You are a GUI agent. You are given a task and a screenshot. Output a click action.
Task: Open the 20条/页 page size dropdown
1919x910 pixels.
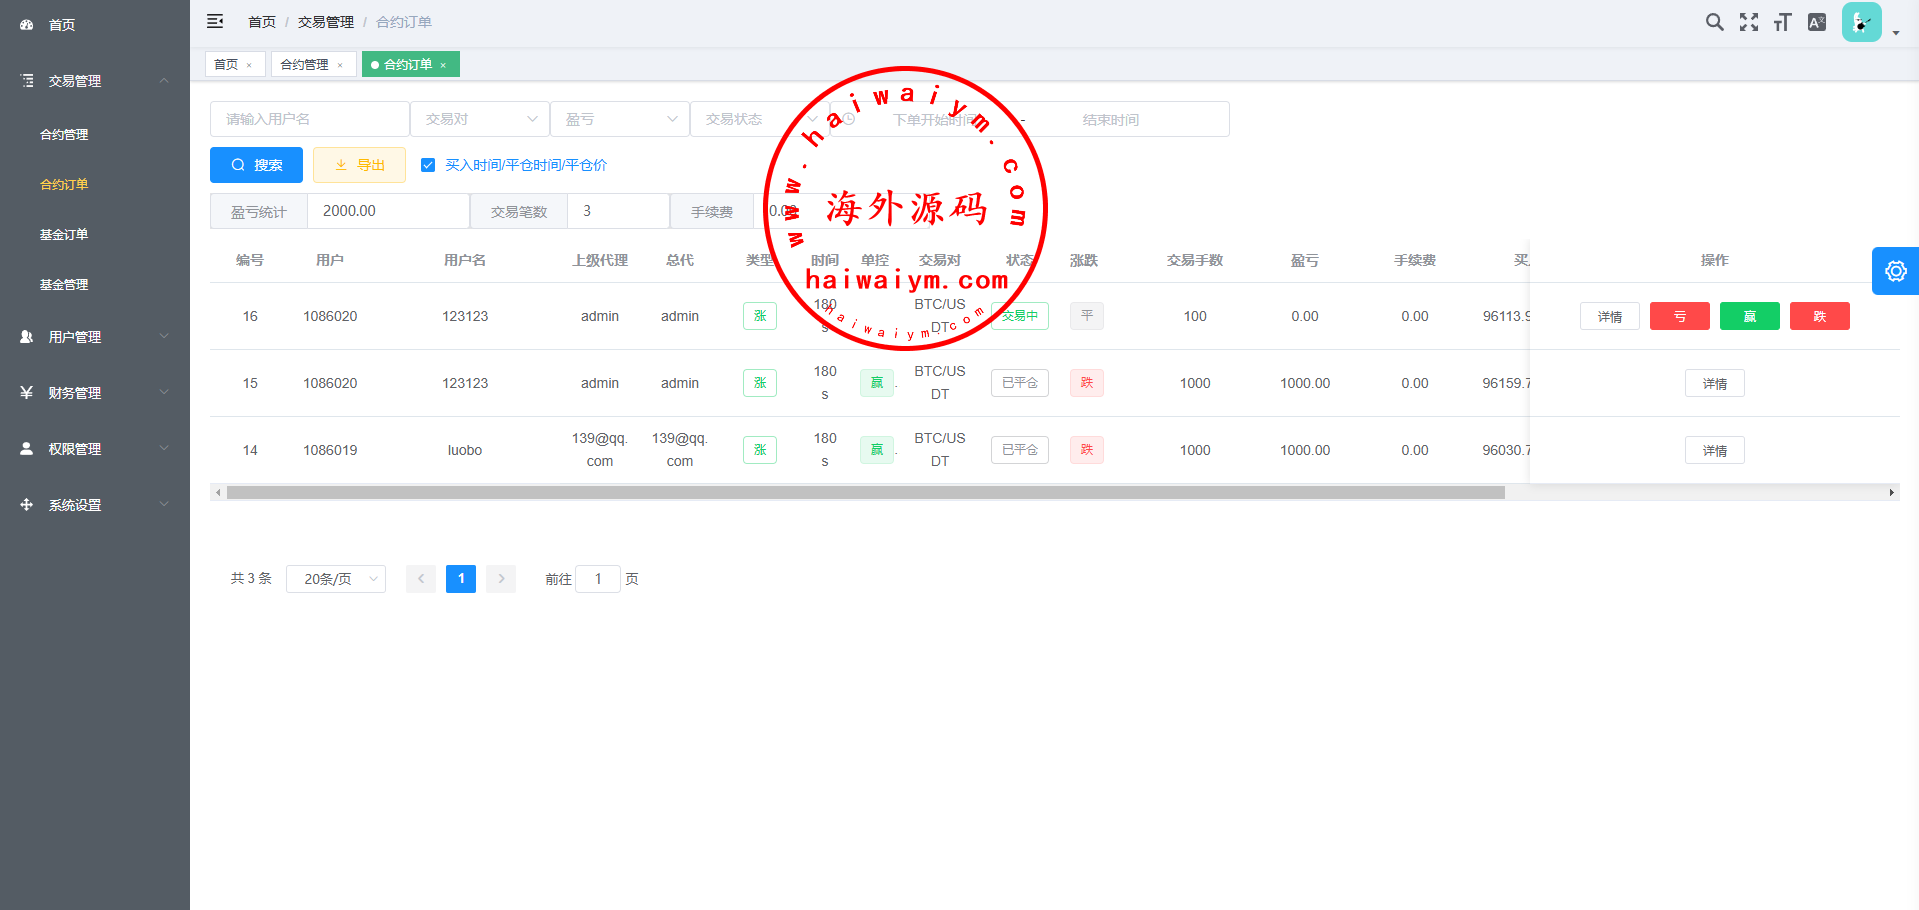click(336, 579)
